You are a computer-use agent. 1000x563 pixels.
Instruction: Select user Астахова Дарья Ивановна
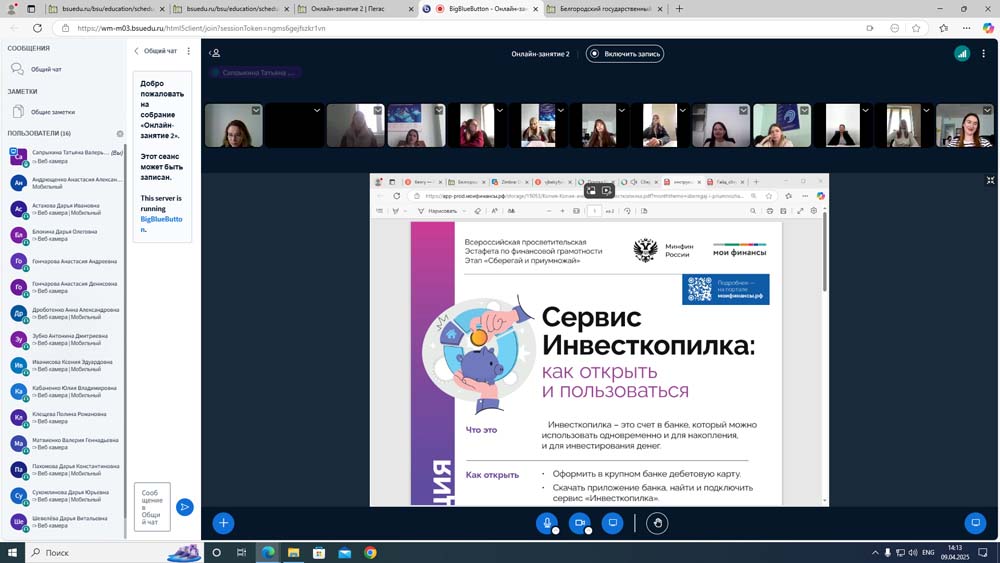click(x=66, y=209)
